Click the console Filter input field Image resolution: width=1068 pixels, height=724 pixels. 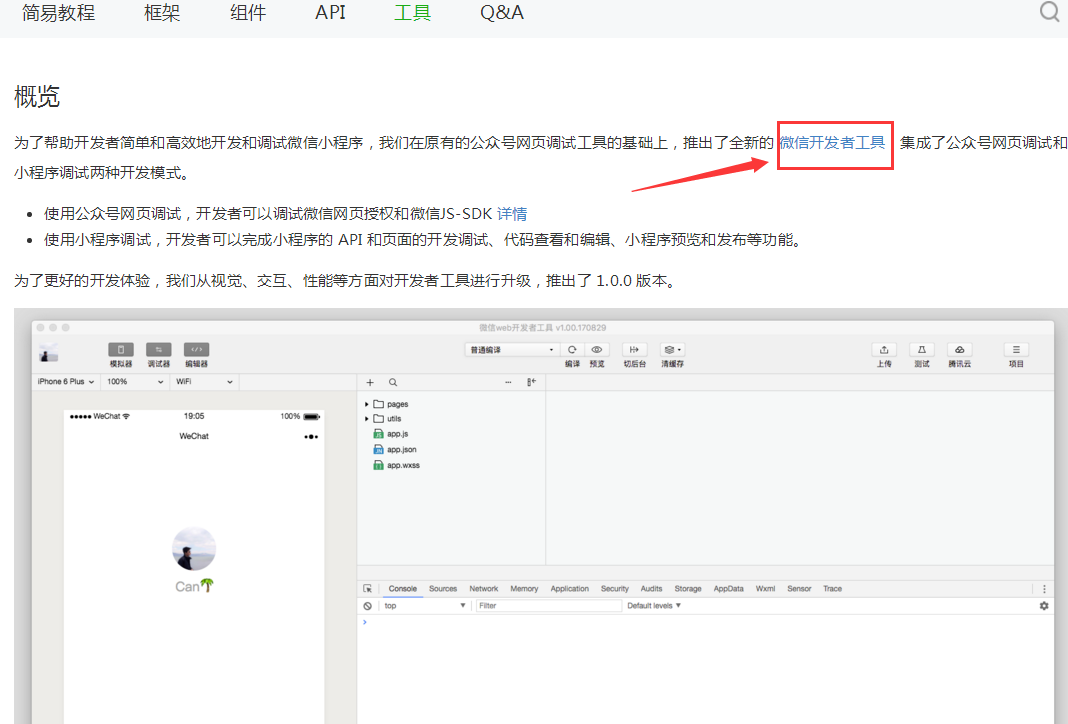coord(548,605)
